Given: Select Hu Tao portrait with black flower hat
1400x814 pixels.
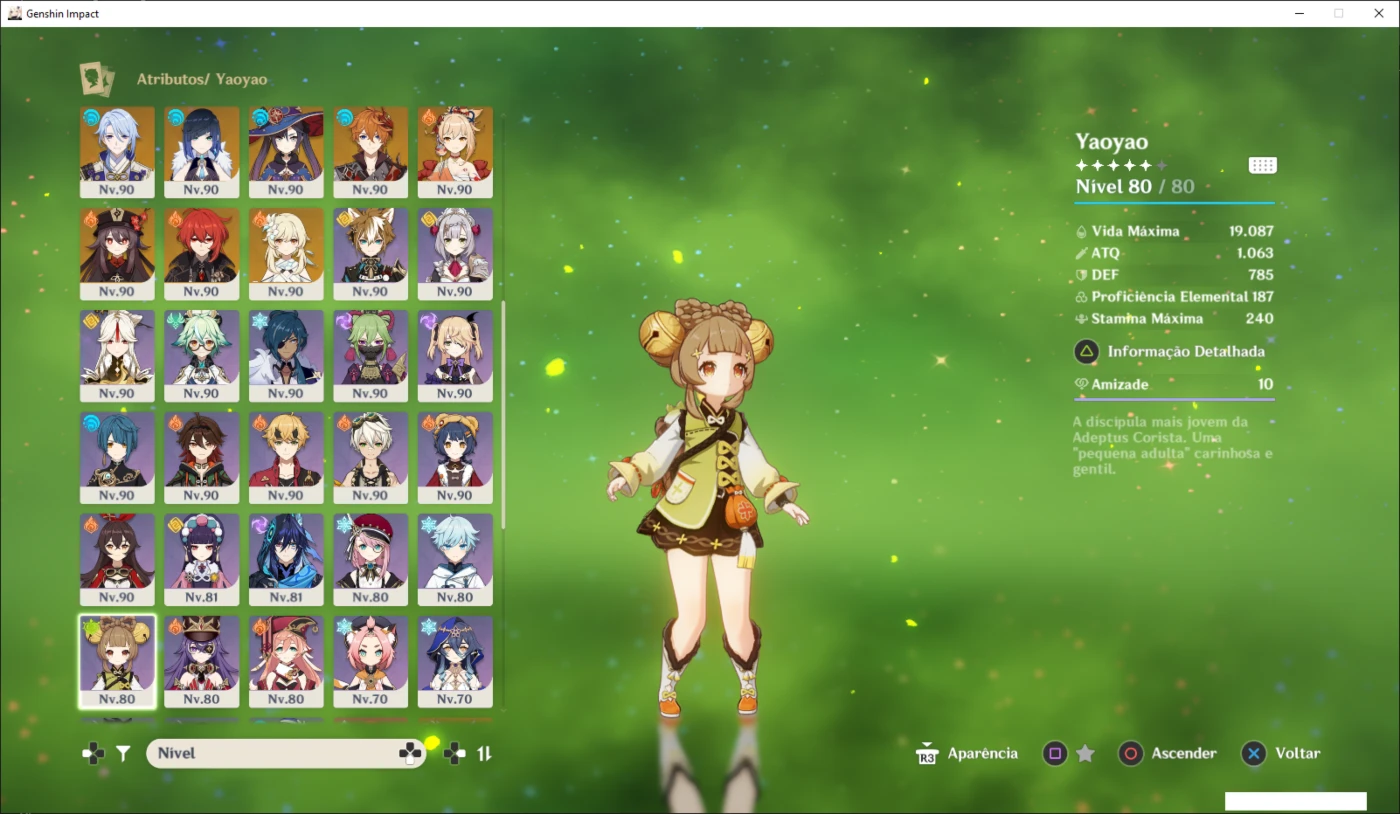Looking at the screenshot, I should (x=117, y=254).
